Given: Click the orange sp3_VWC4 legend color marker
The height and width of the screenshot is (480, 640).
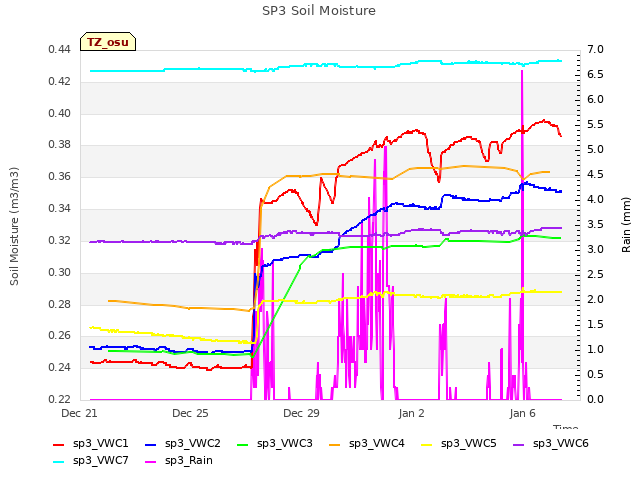Looking at the screenshot, I should coord(334,444).
